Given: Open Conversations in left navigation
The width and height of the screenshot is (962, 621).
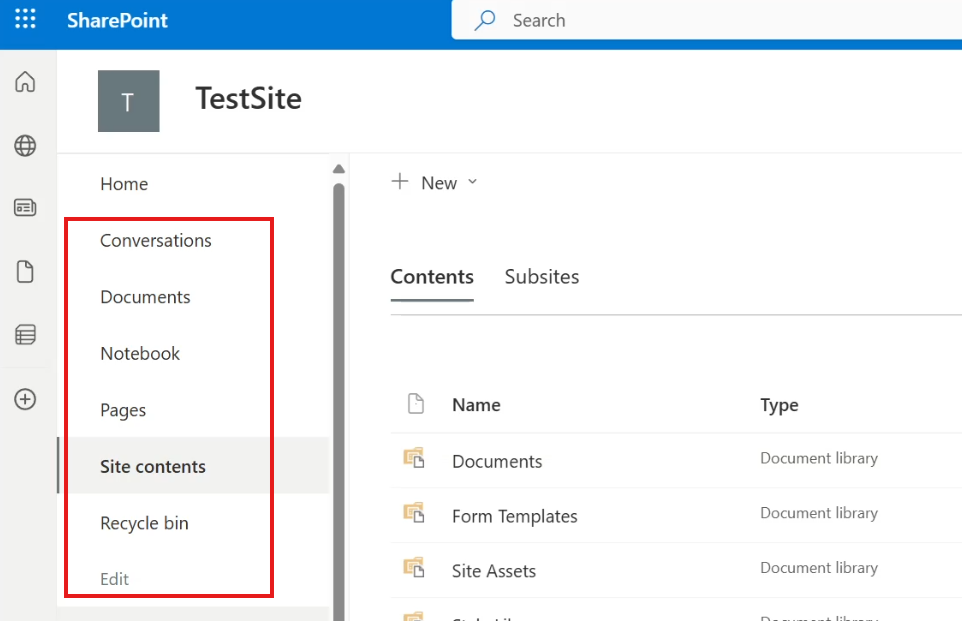Looking at the screenshot, I should pyautogui.click(x=156, y=240).
